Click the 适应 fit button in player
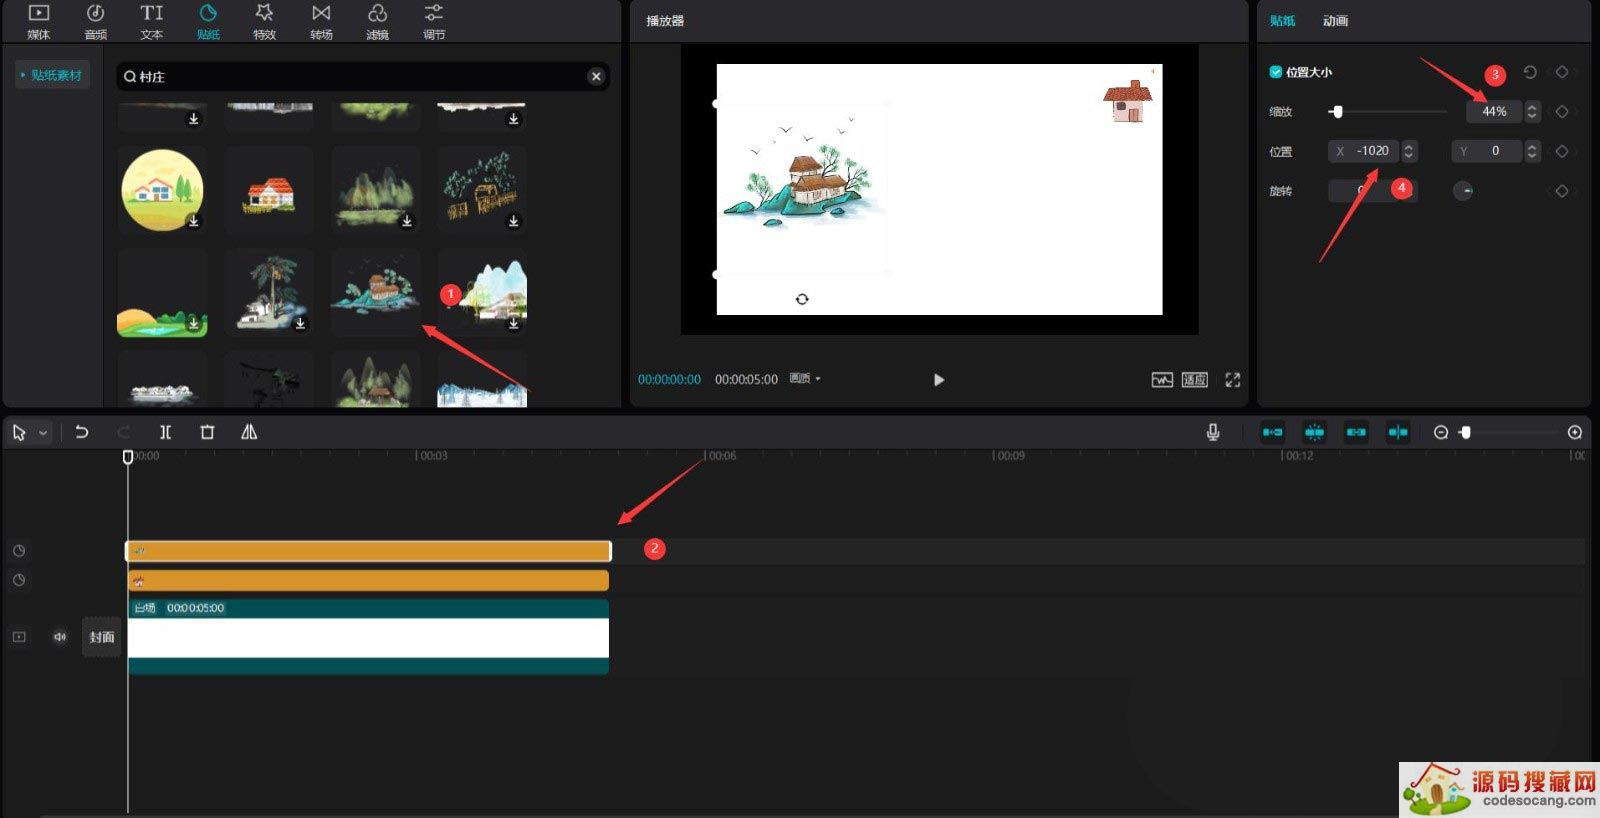The image size is (1600, 818). [1195, 380]
